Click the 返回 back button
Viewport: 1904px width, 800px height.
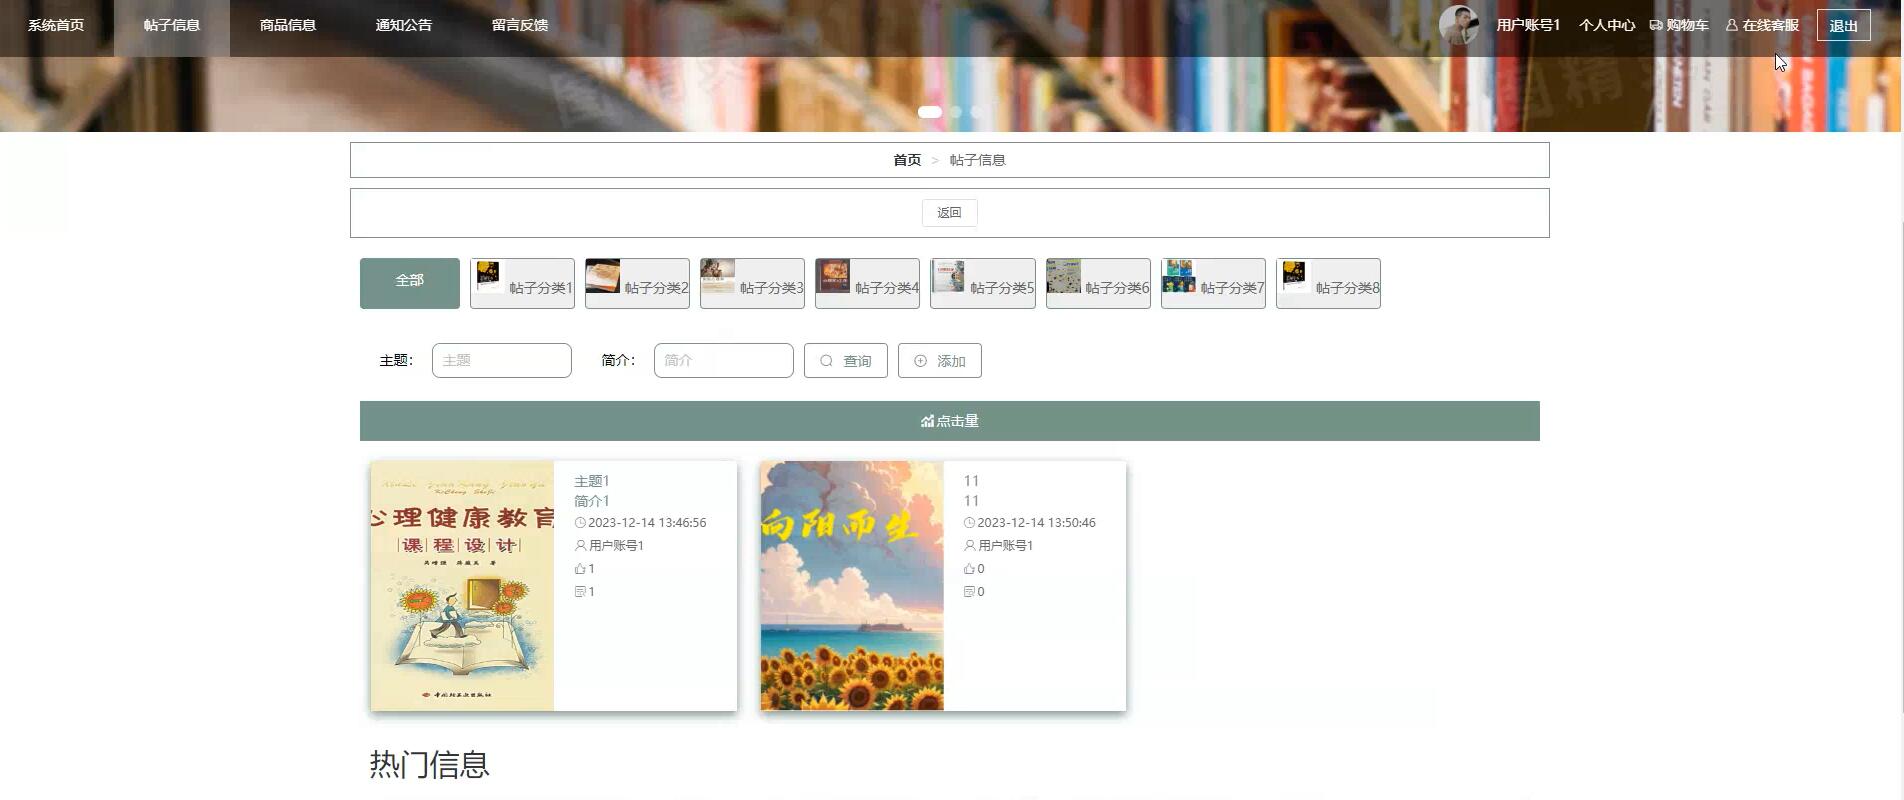click(x=949, y=212)
